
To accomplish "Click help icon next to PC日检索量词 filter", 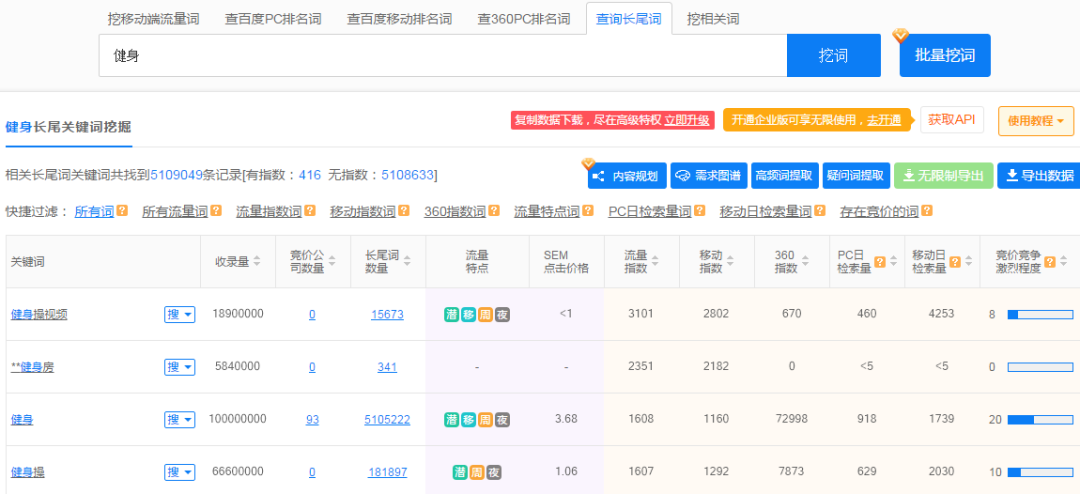I will (x=700, y=210).
